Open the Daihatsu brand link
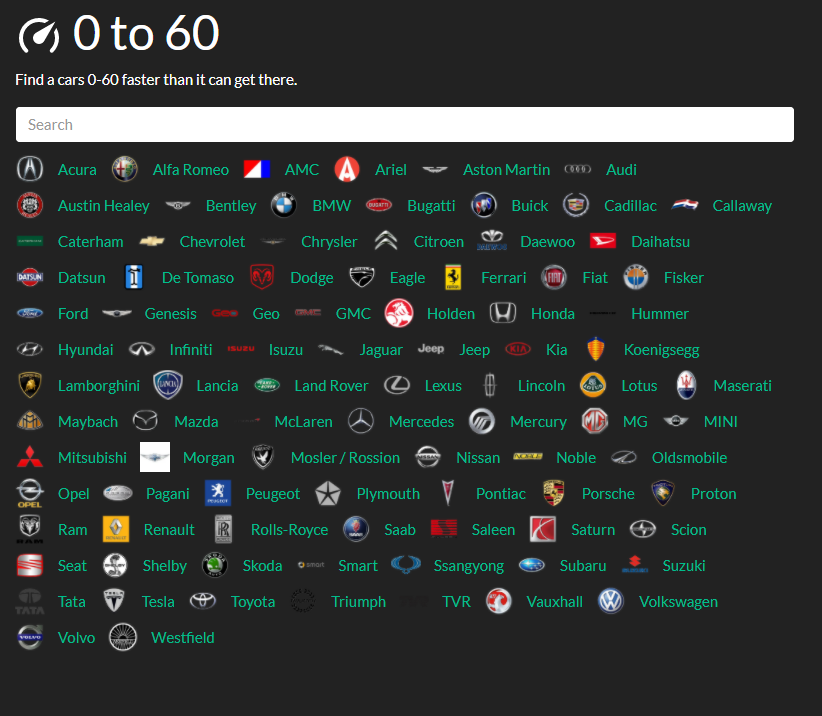This screenshot has height=716, width=822. (661, 241)
